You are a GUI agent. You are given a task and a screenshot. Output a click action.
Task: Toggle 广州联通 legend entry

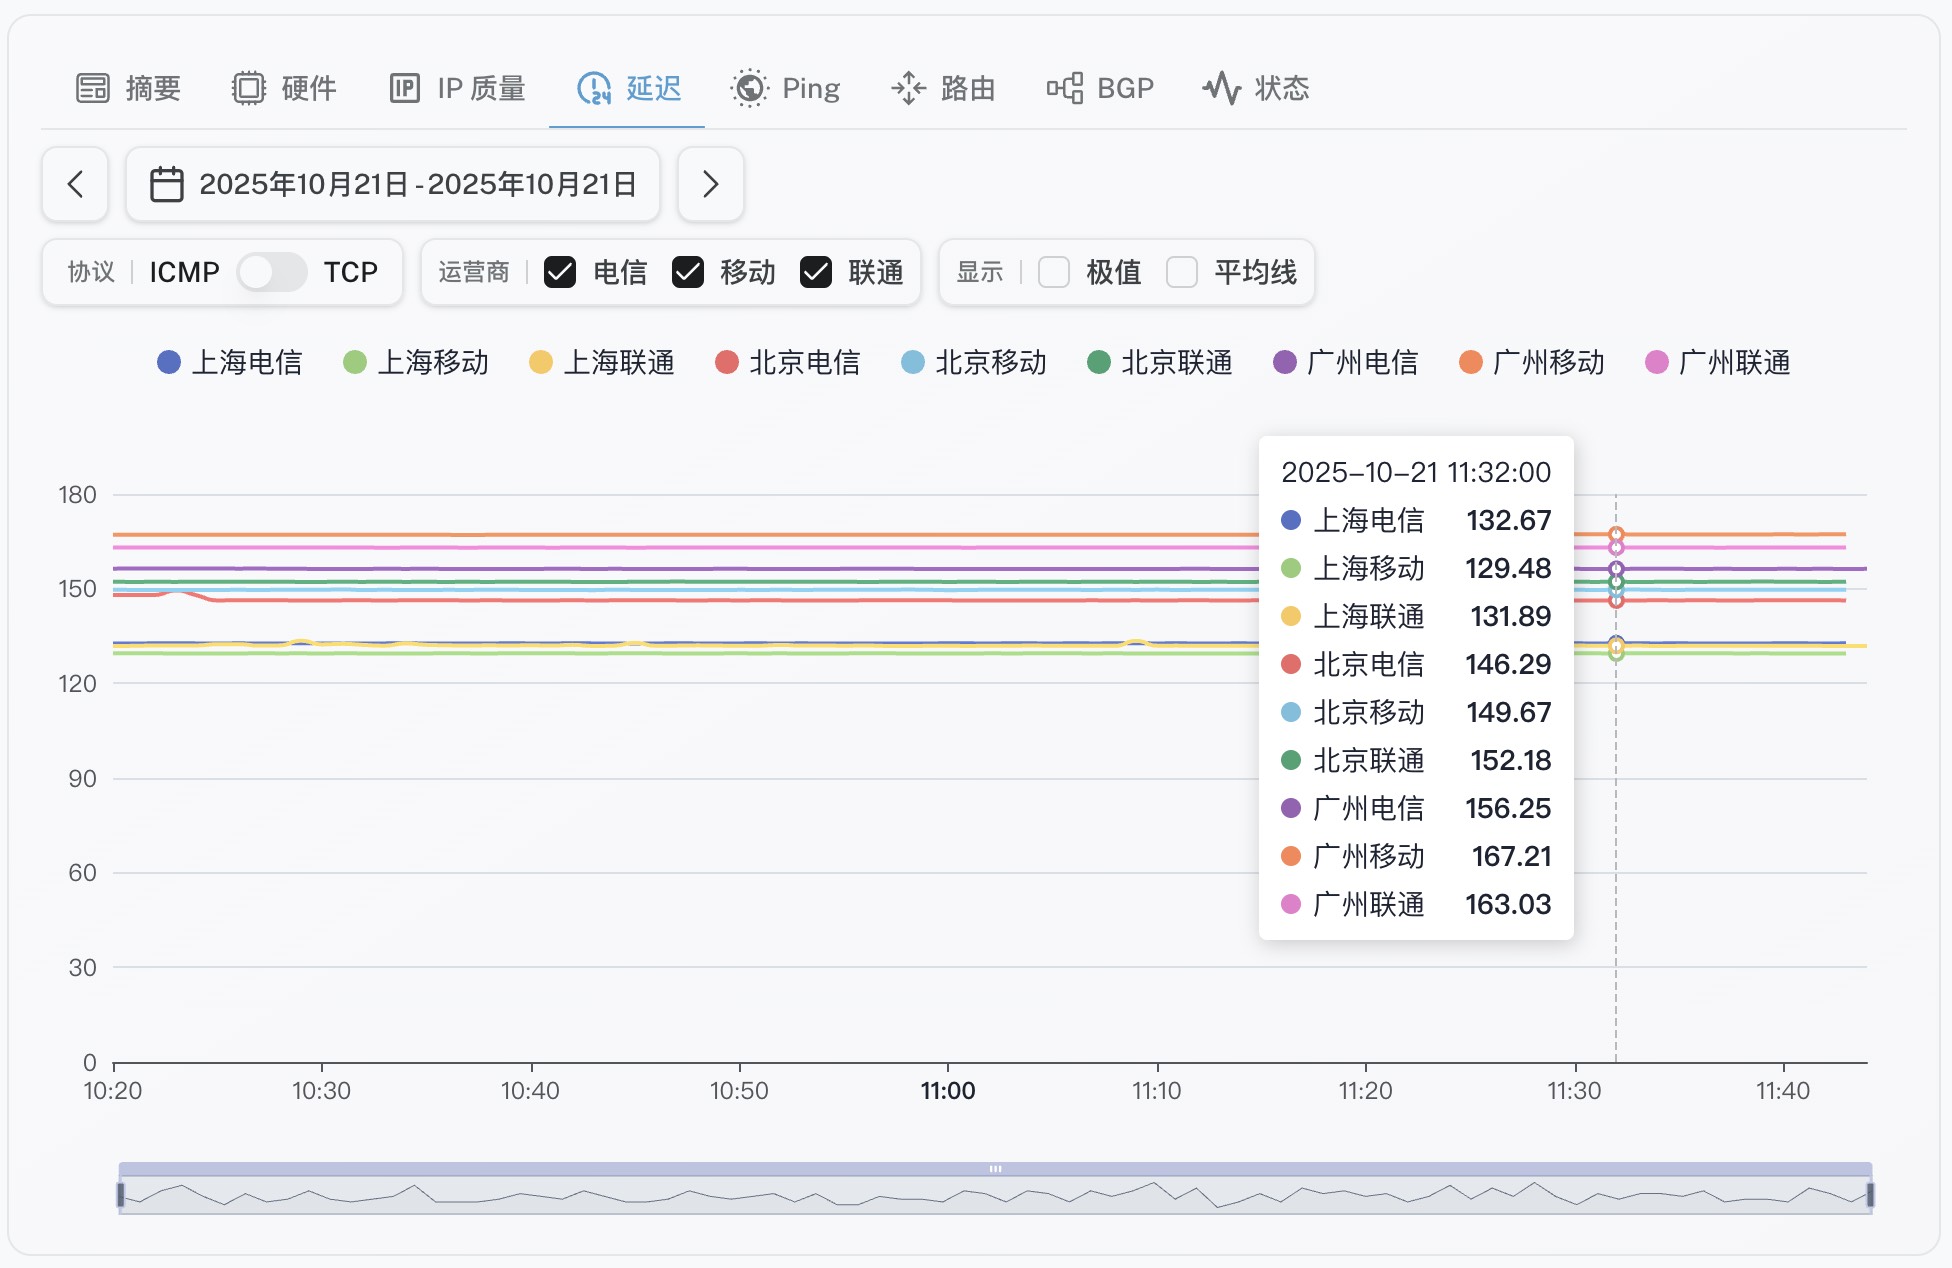click(x=1718, y=362)
